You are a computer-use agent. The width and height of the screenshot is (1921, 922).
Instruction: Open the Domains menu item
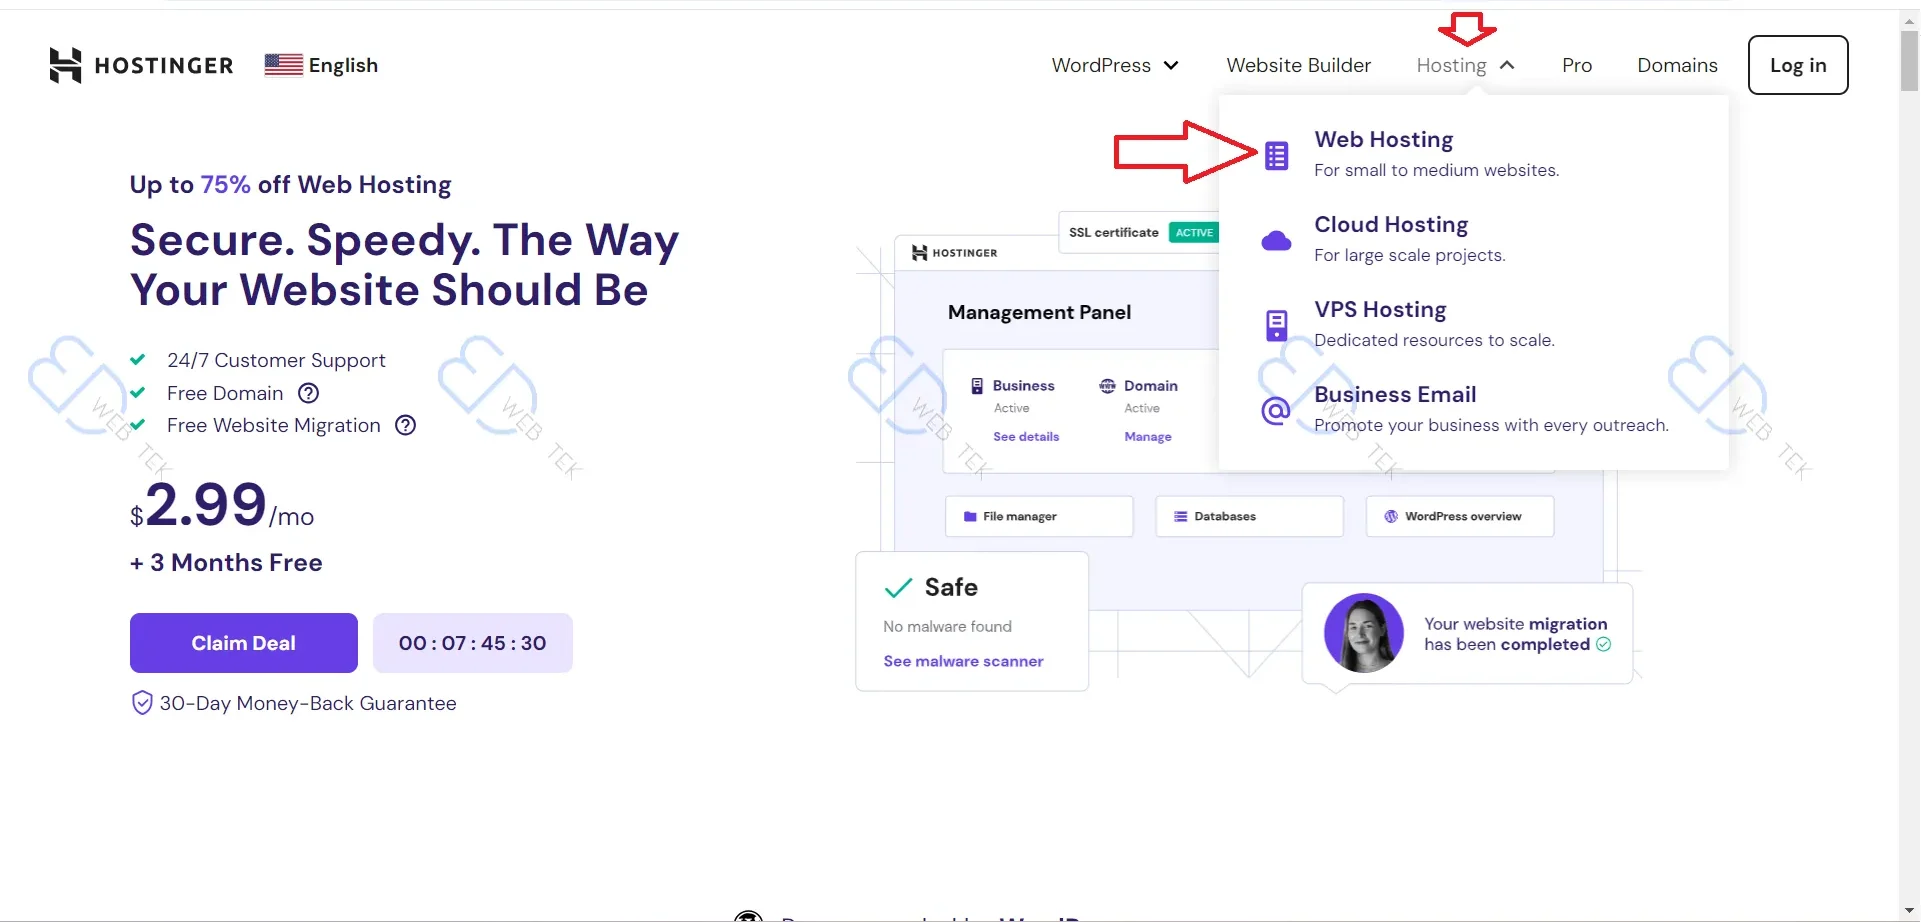point(1677,65)
